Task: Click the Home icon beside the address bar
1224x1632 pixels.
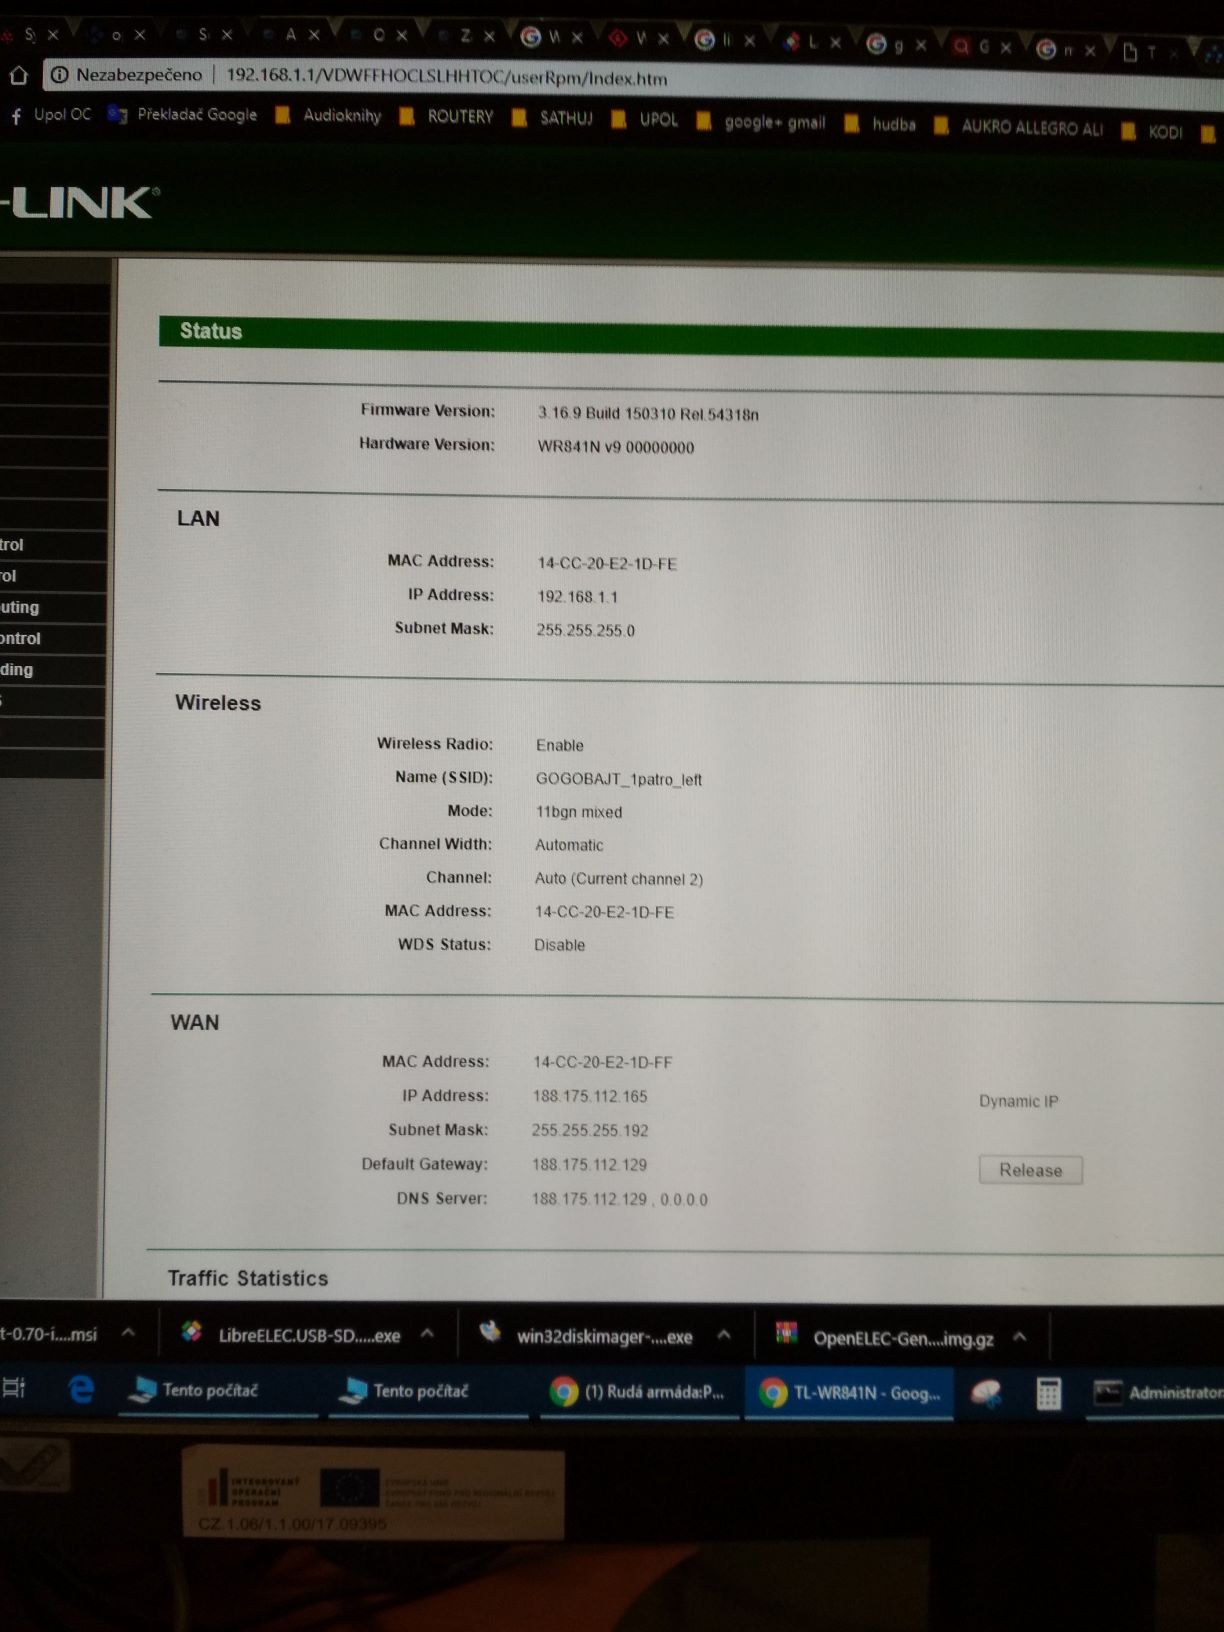Action: (x=18, y=75)
